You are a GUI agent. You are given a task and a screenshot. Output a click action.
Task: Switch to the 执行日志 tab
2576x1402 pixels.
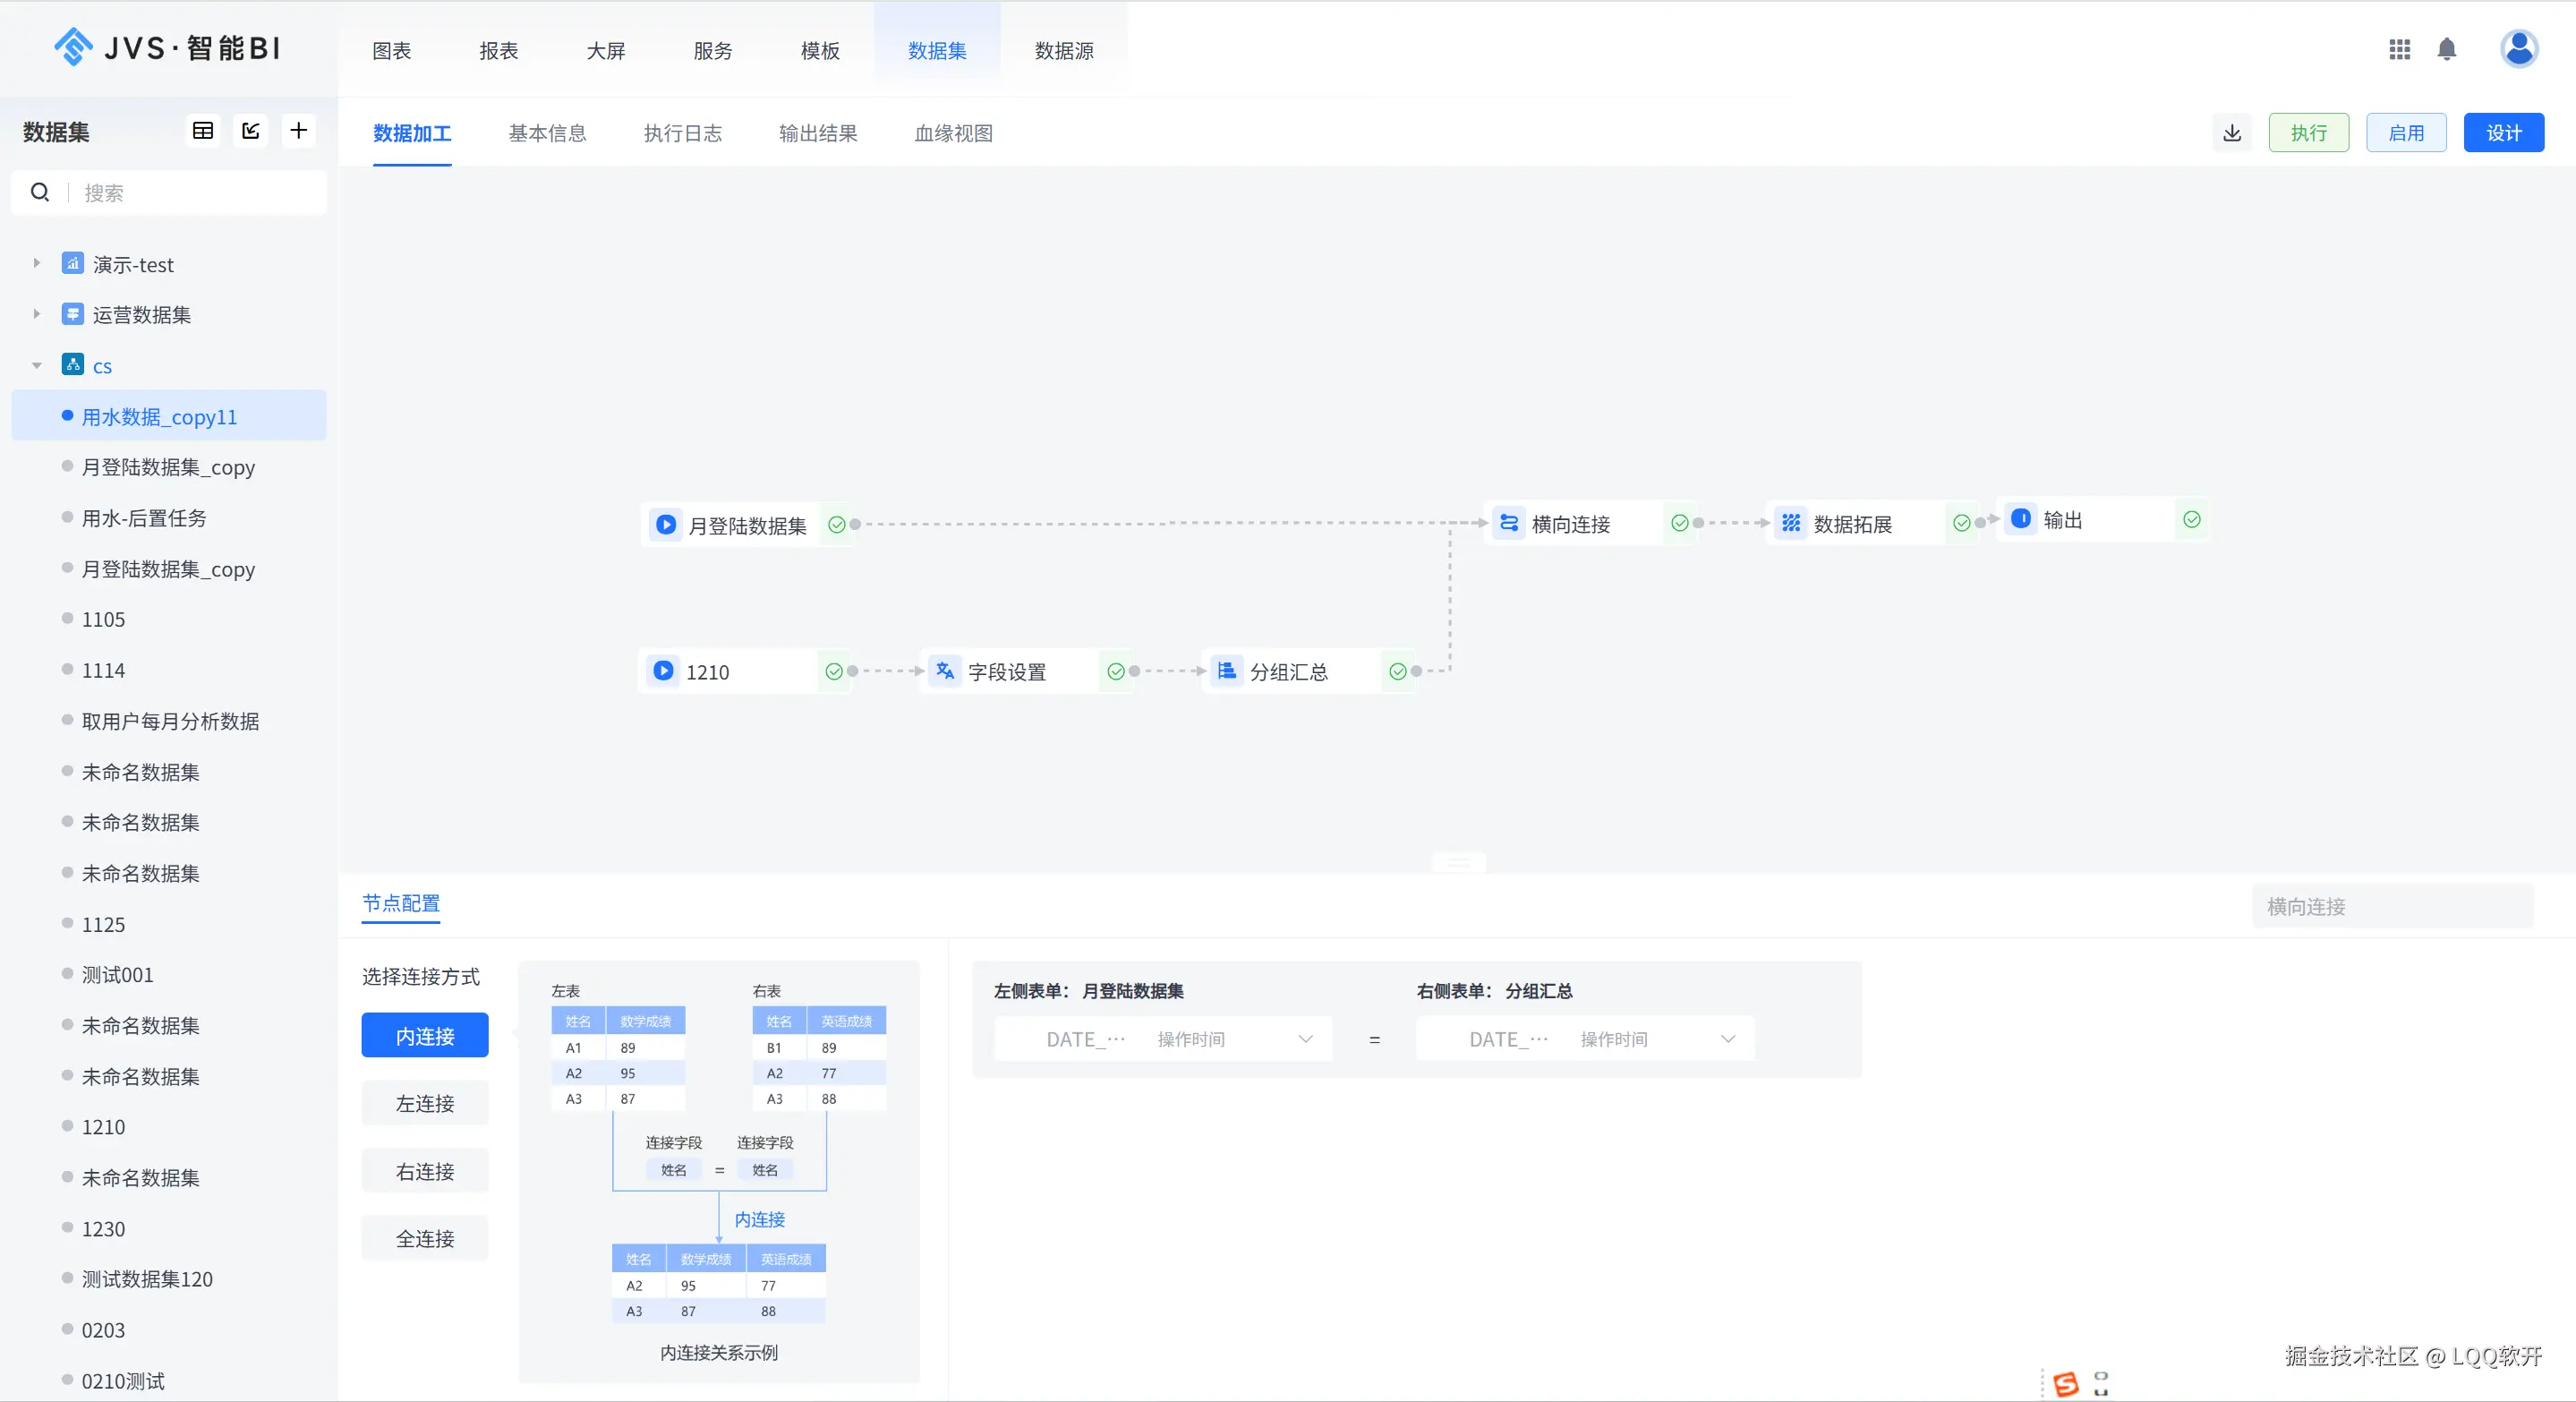click(682, 133)
